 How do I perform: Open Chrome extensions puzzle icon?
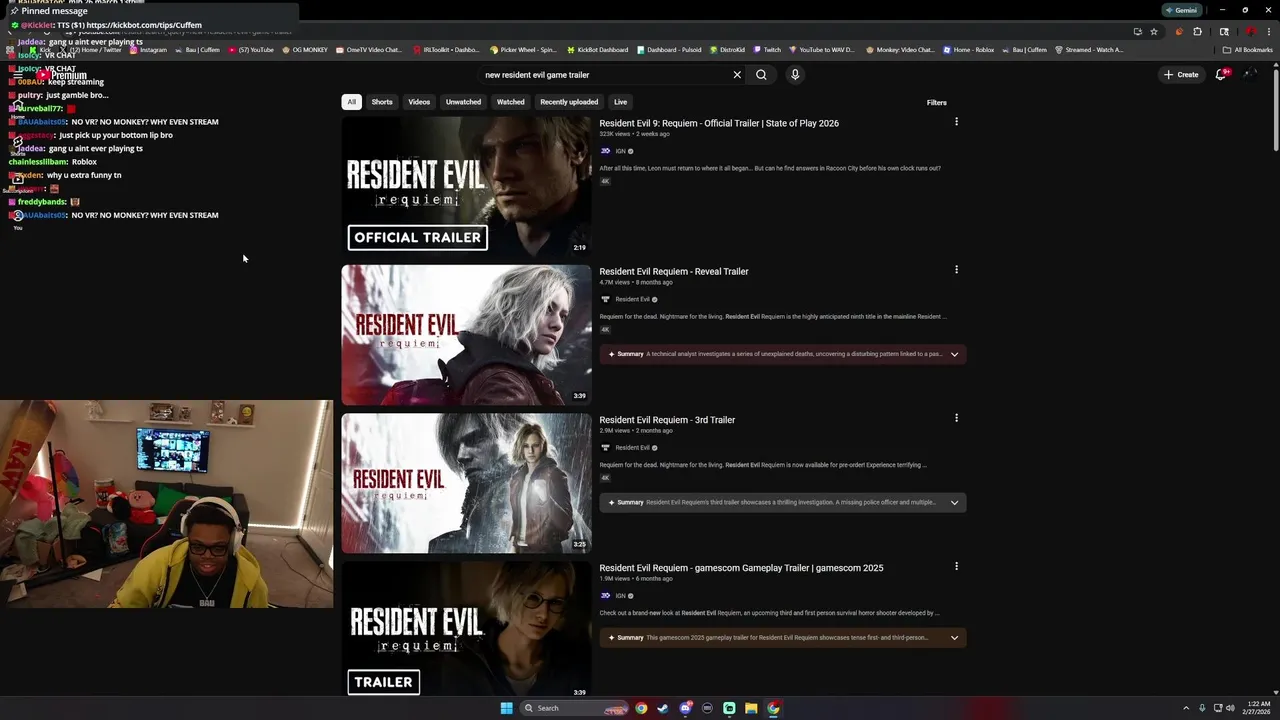pos(1198,31)
